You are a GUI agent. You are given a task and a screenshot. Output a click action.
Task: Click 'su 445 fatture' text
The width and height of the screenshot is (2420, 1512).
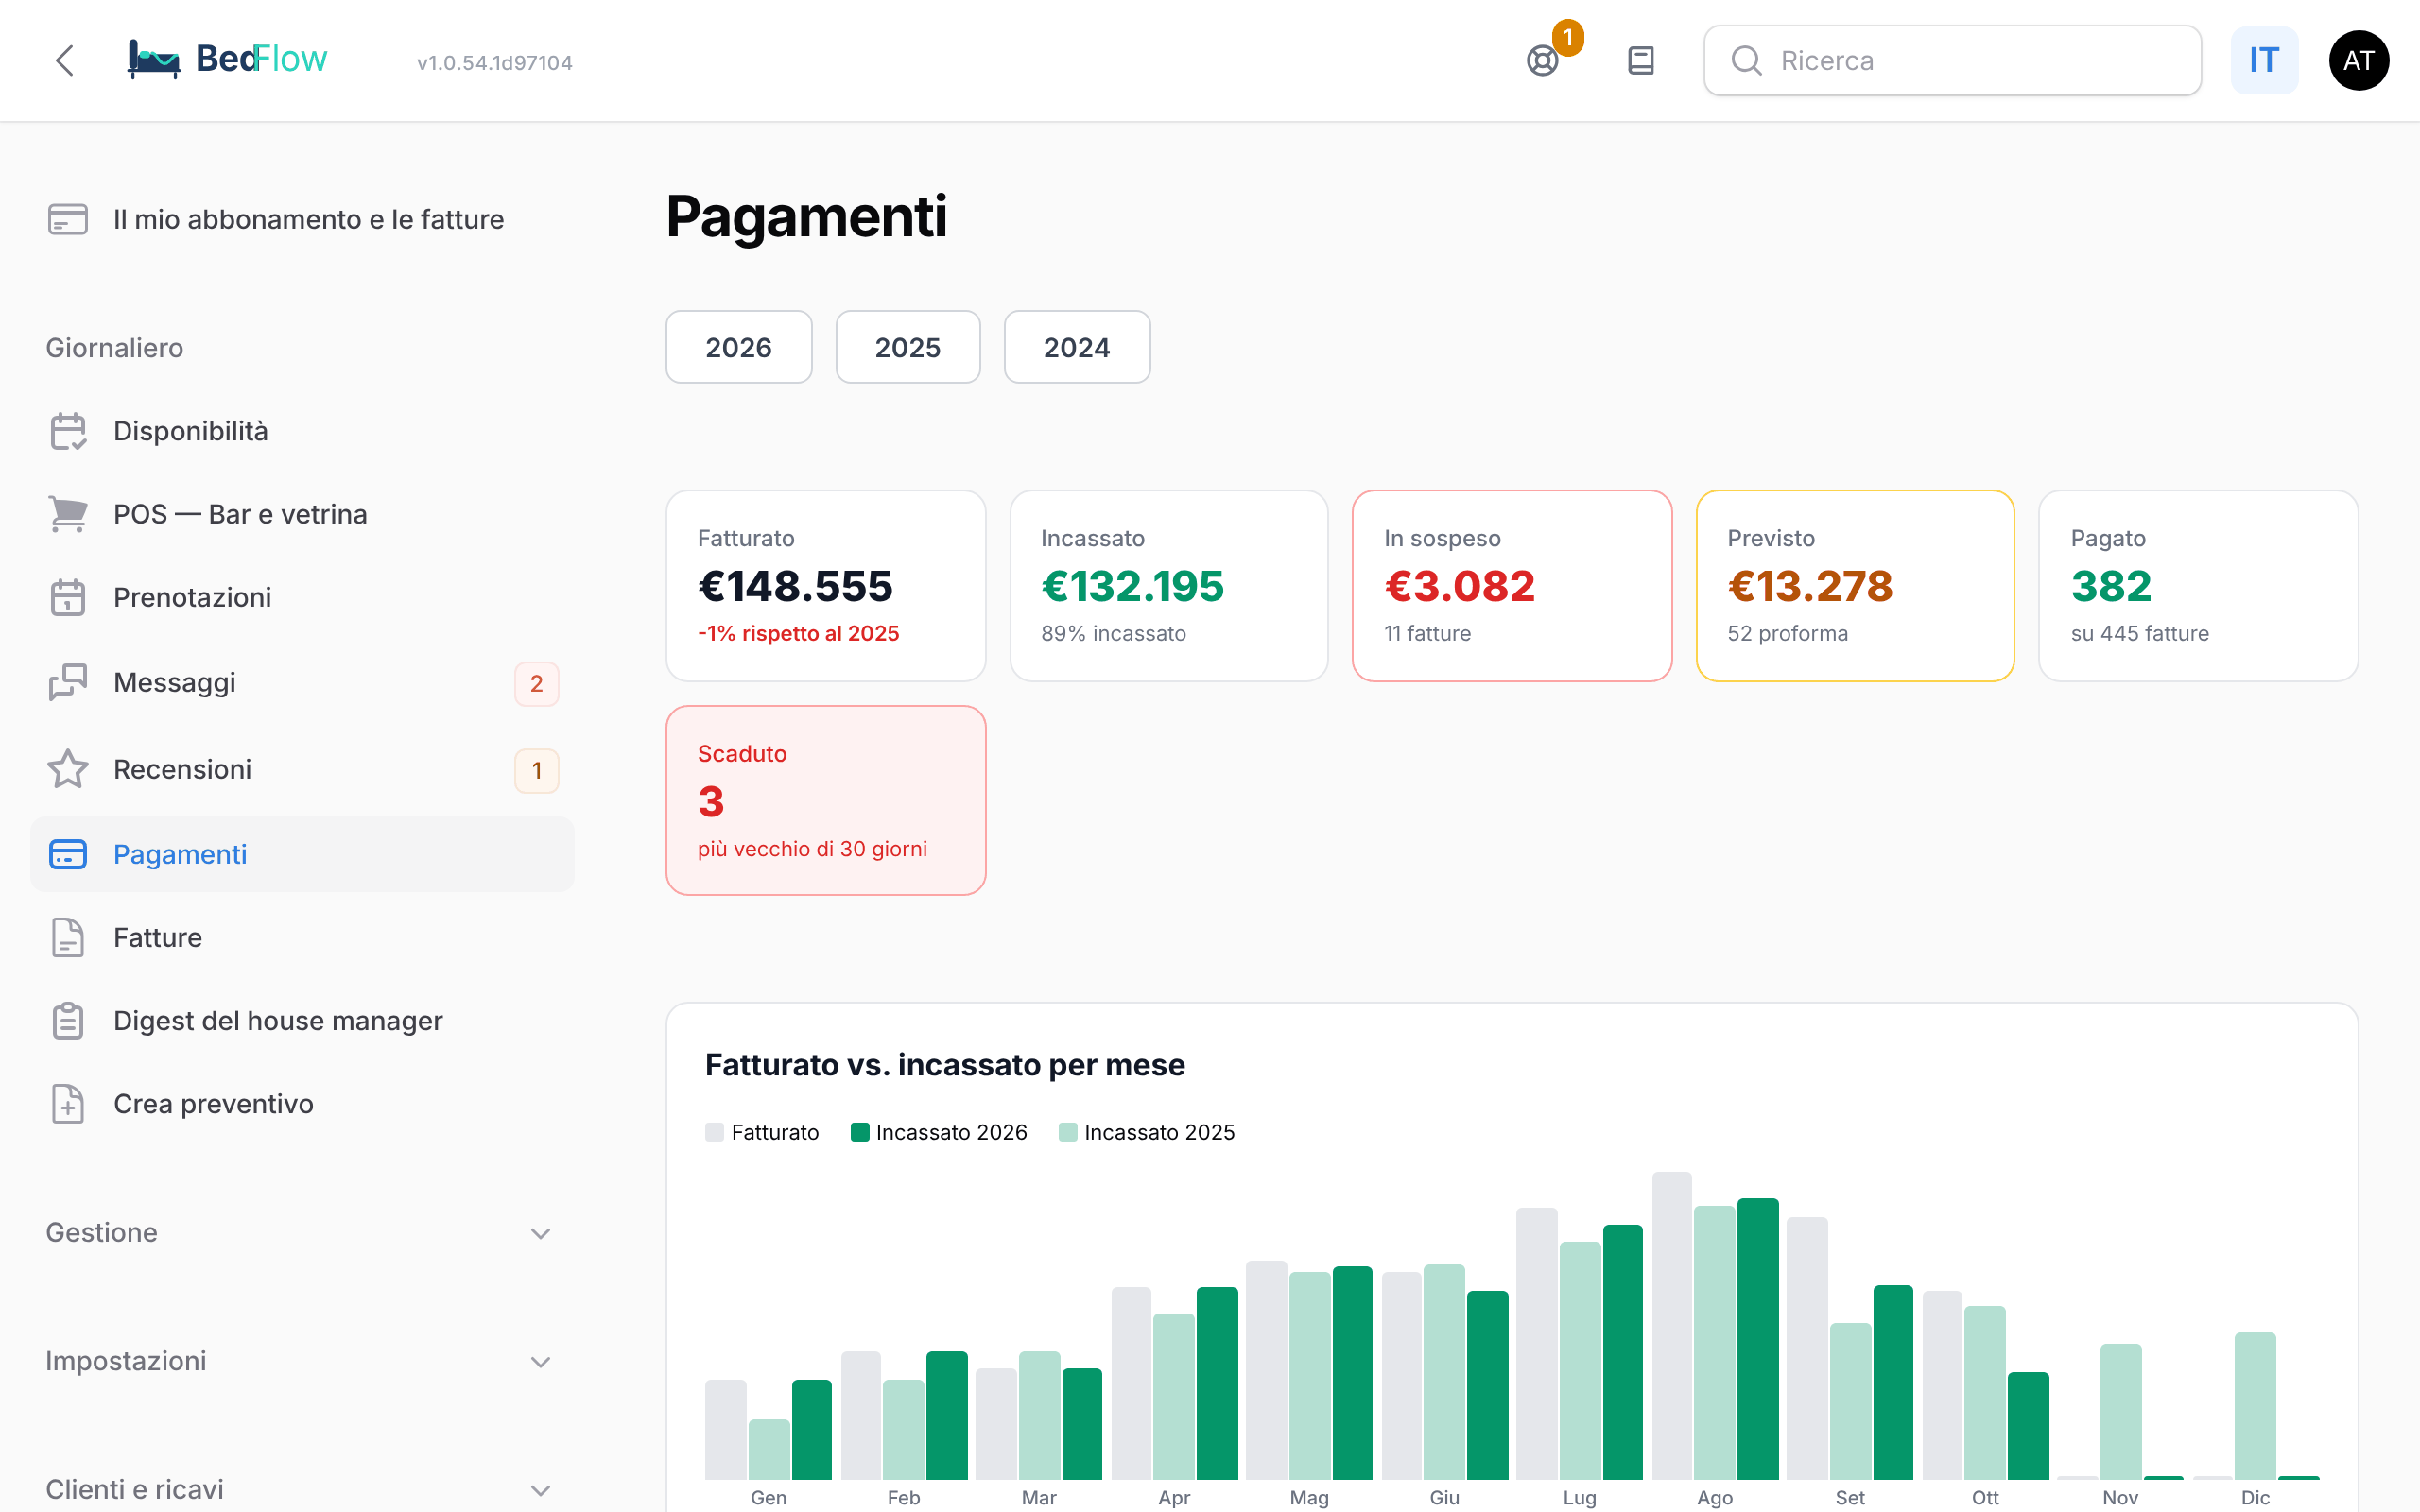tap(2140, 633)
